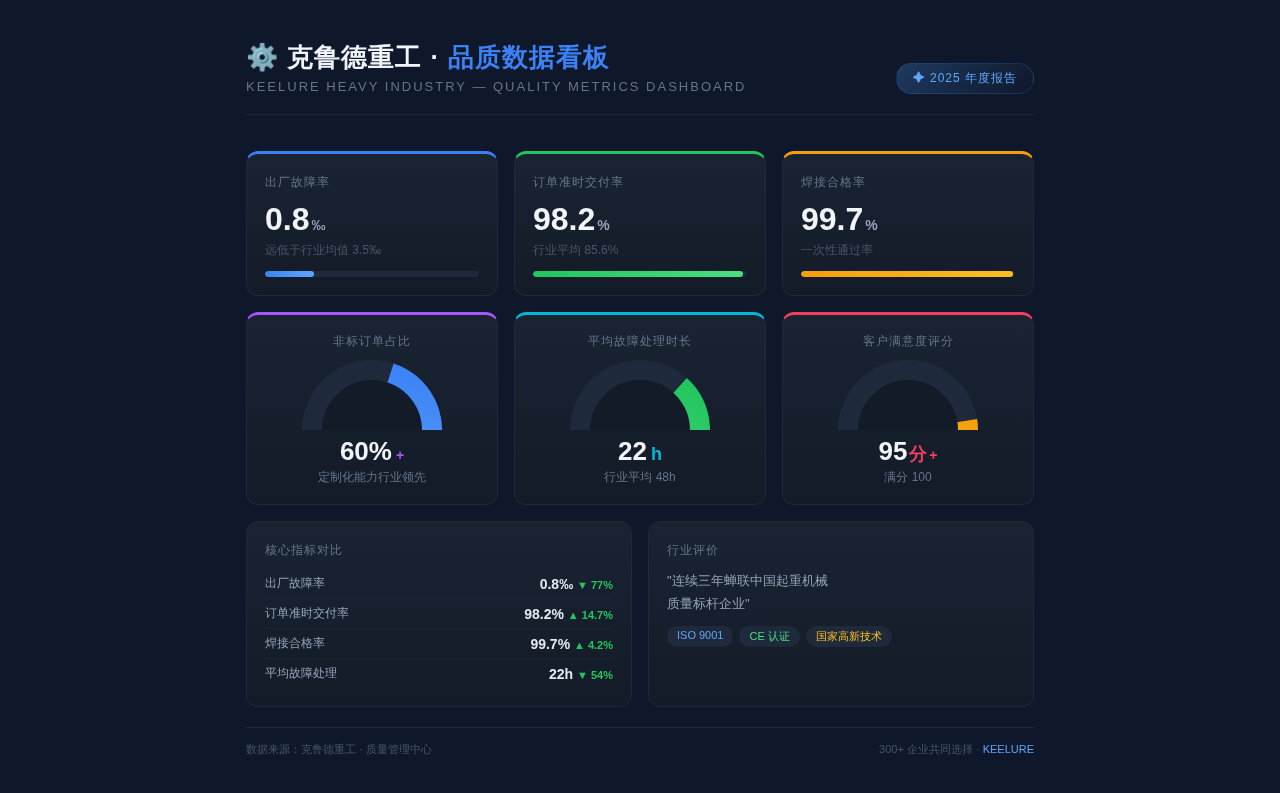Click 远低于行业均值 3.5‰ note
The height and width of the screenshot is (793, 1280).
pos(323,250)
